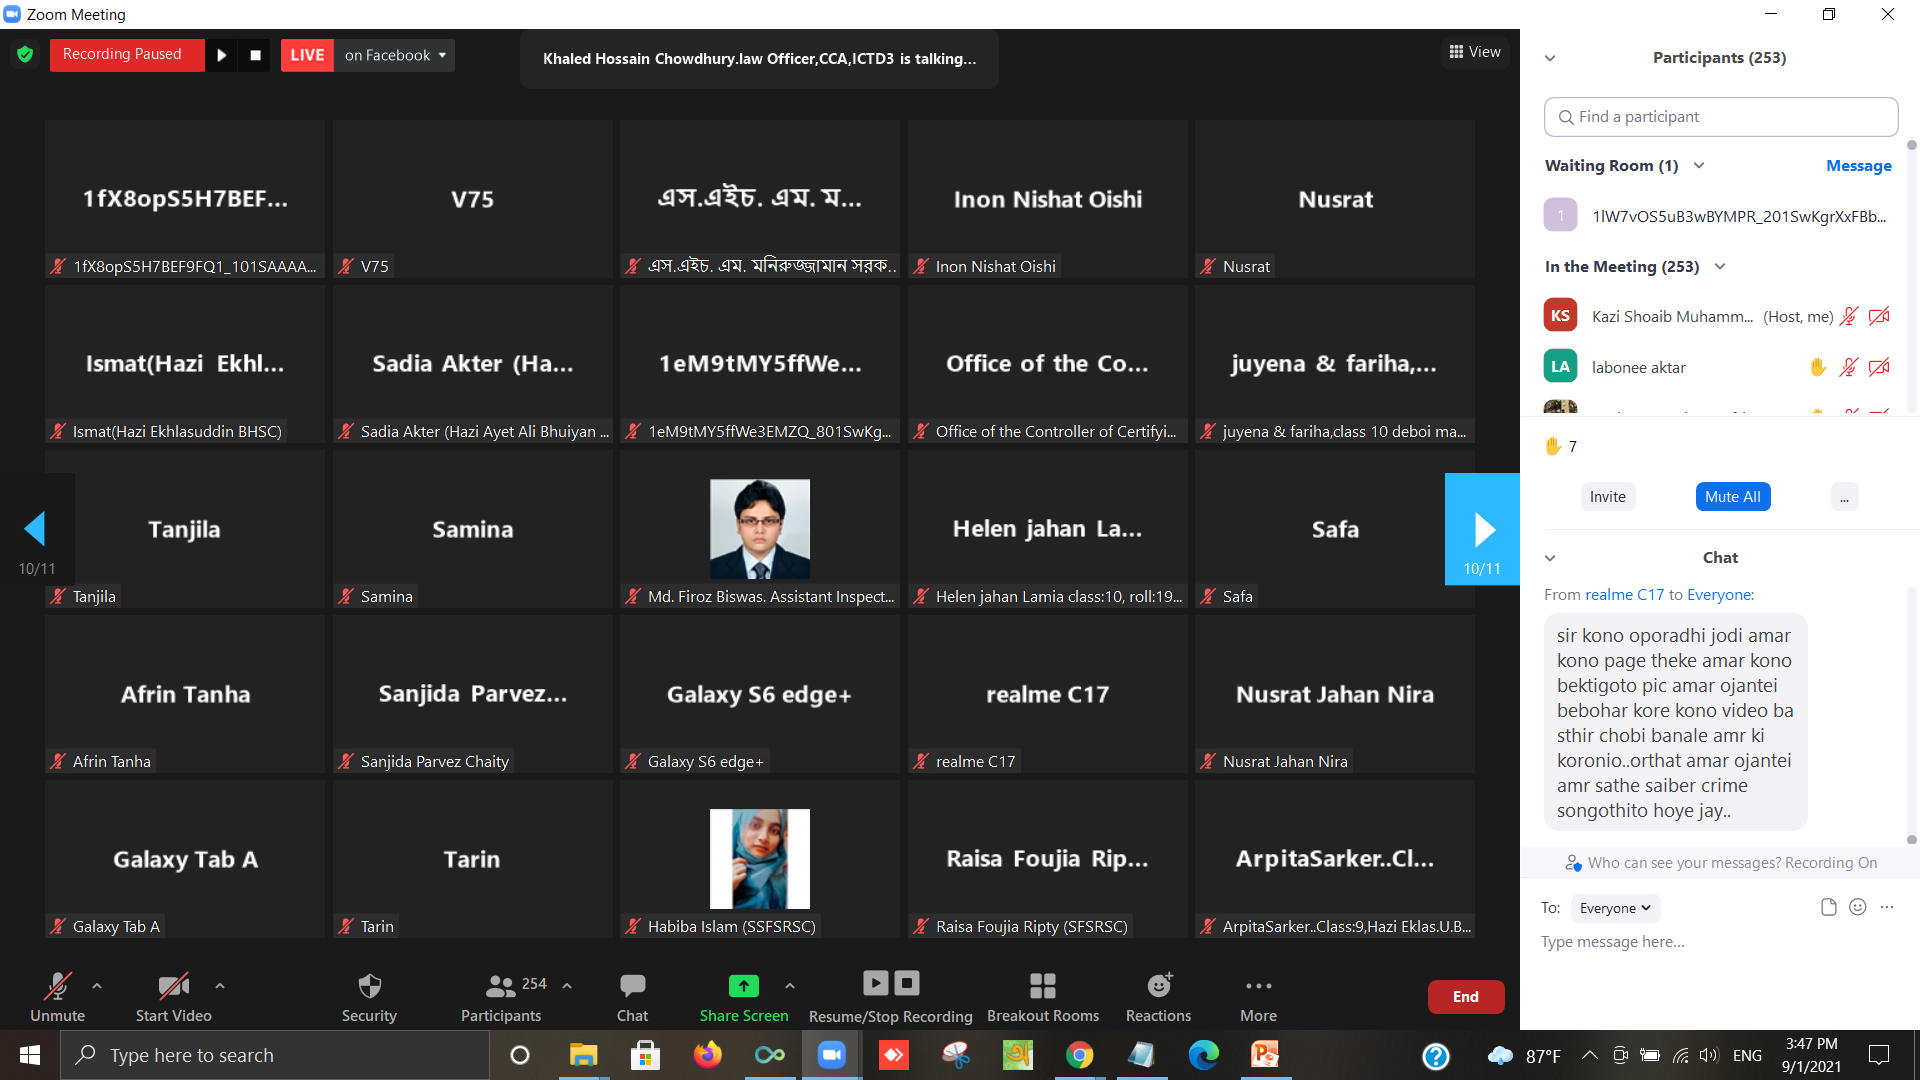The width and height of the screenshot is (1920, 1080).
Task: Open Firefox from the taskbar
Action: [707, 1055]
